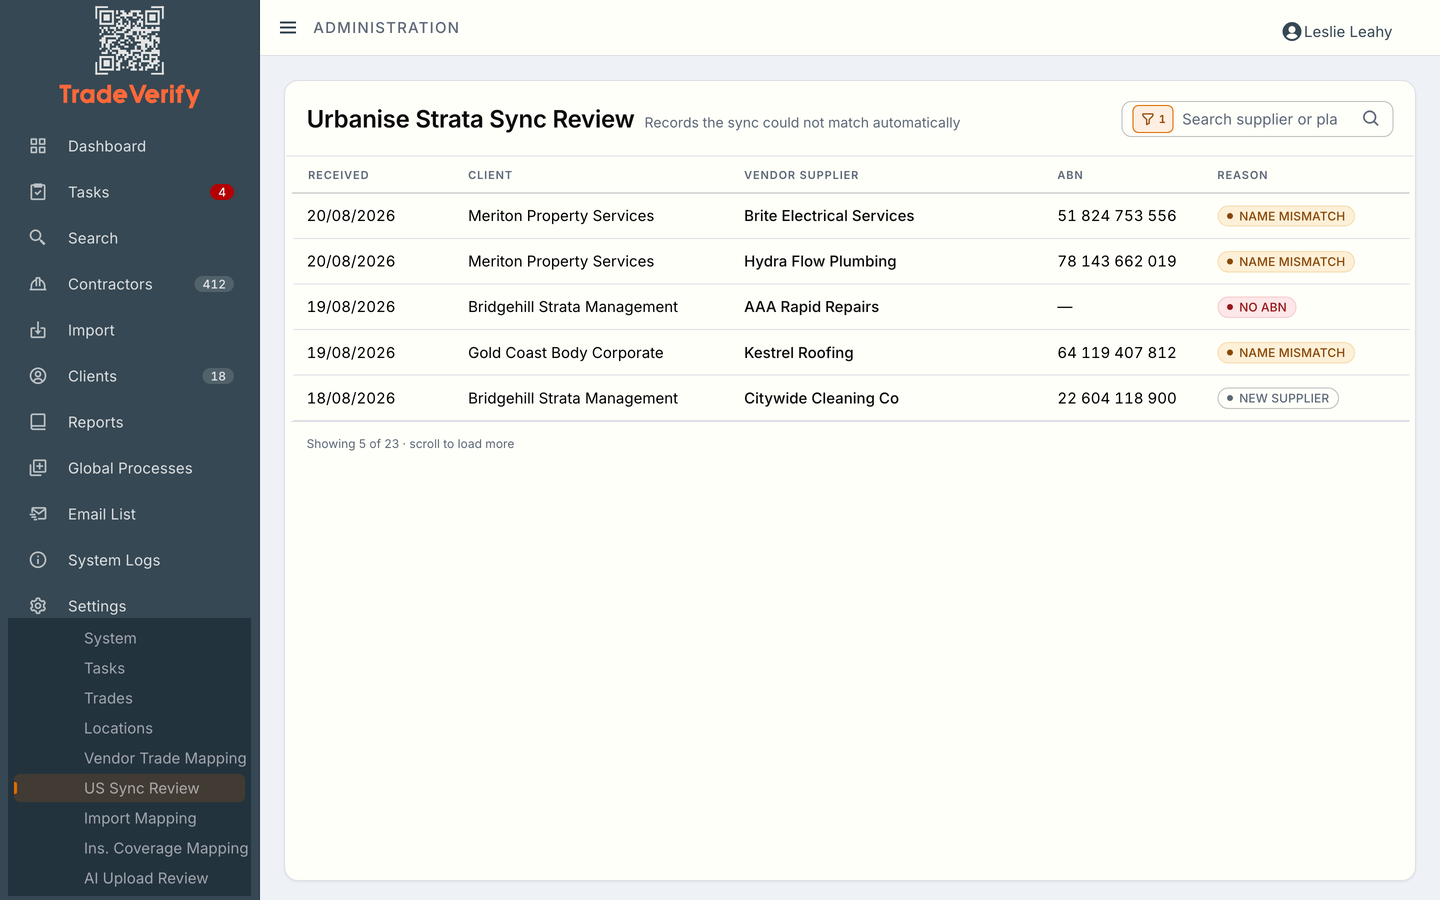
Task: Click the TradeVerify QR logo
Action: click(x=129, y=41)
